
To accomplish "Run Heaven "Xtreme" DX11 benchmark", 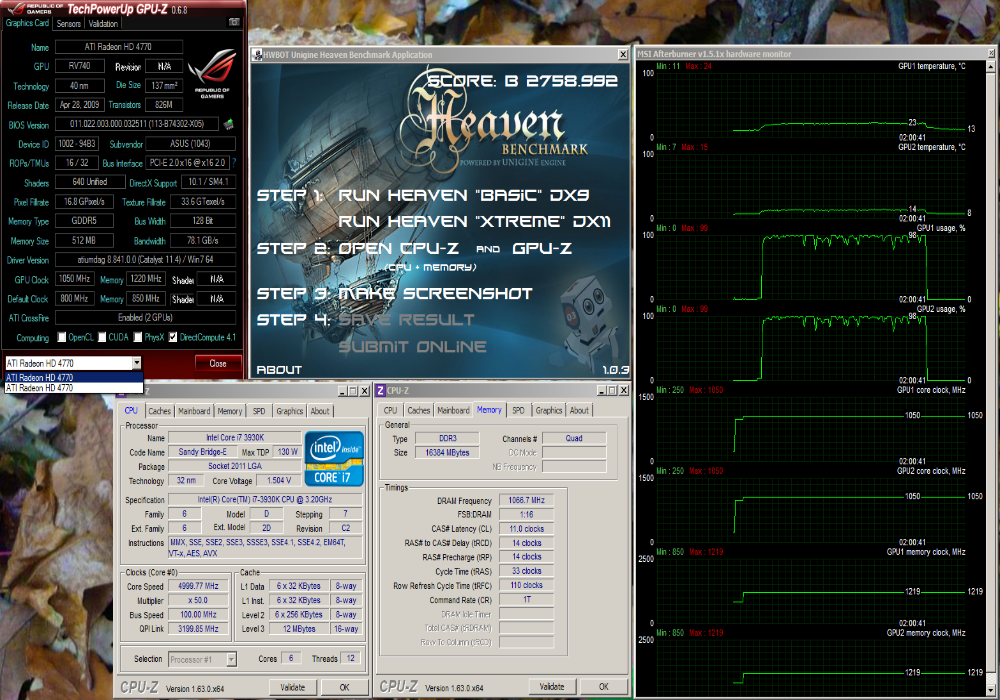I will pos(474,221).
